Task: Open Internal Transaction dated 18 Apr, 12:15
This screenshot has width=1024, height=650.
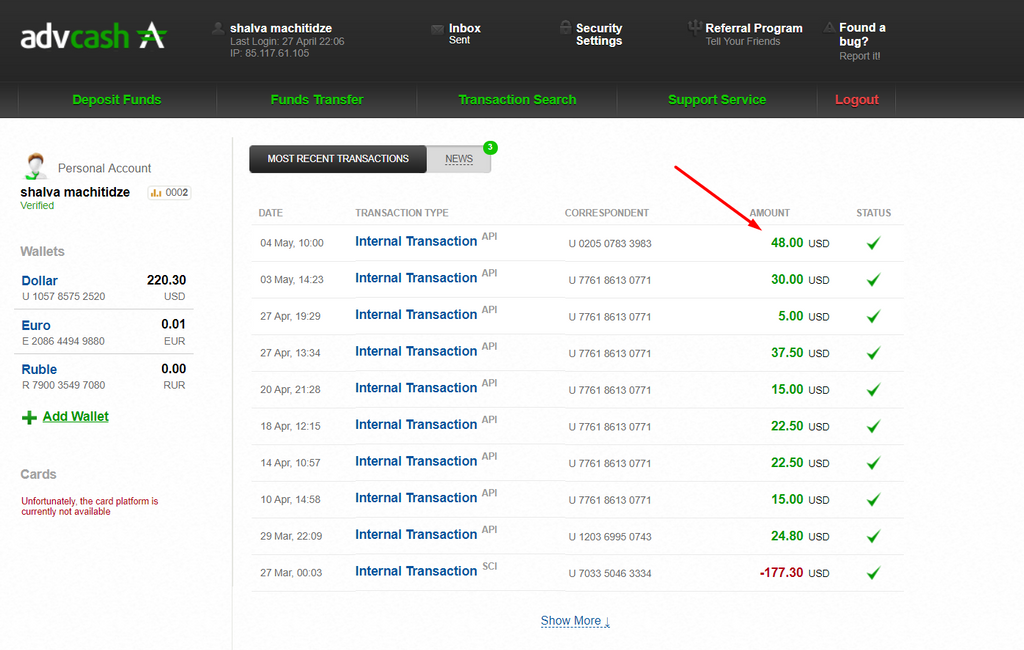Action: click(x=416, y=425)
